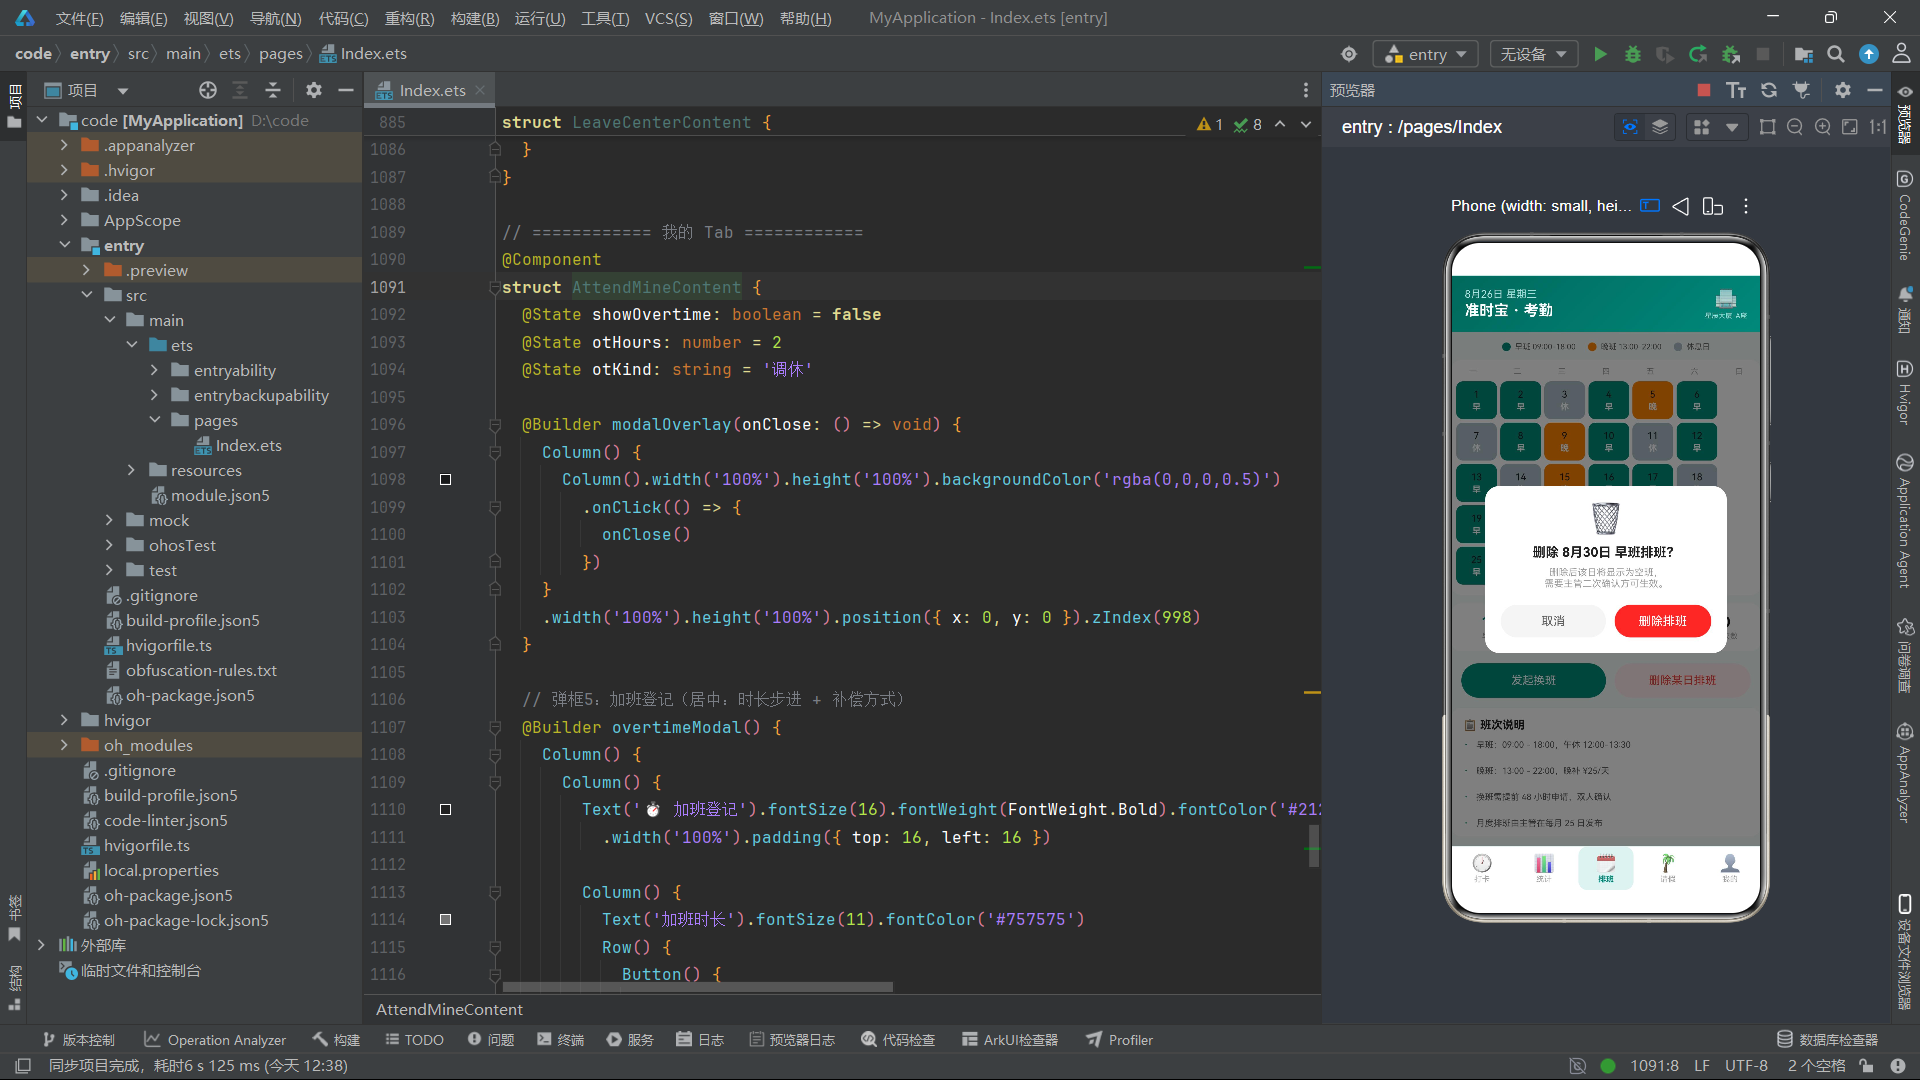This screenshot has height=1080, width=1920.
Task: Open the Hvigor side panel
Action: (1904, 393)
